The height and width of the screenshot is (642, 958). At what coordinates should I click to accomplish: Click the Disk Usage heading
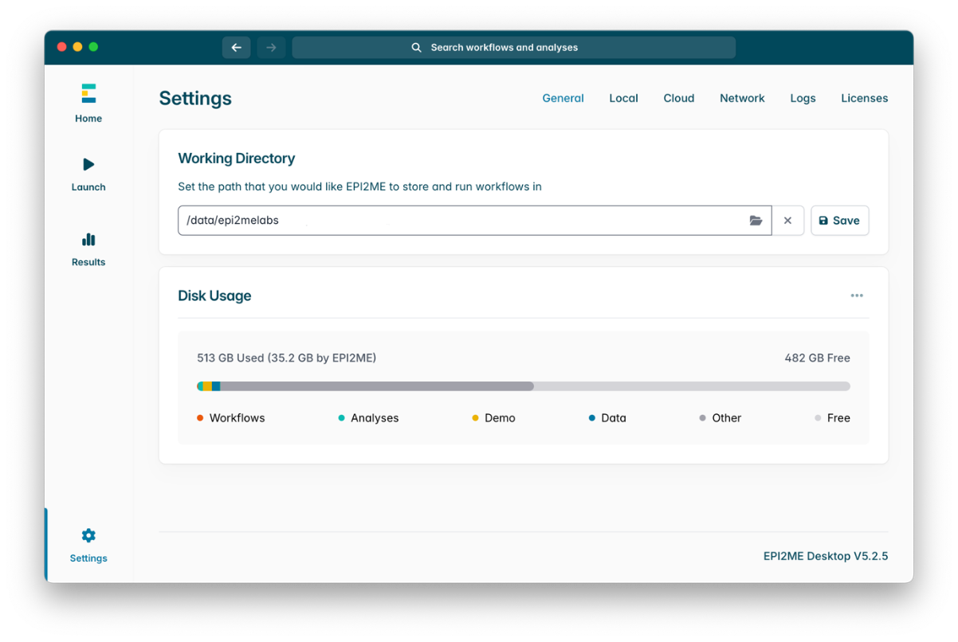214,296
